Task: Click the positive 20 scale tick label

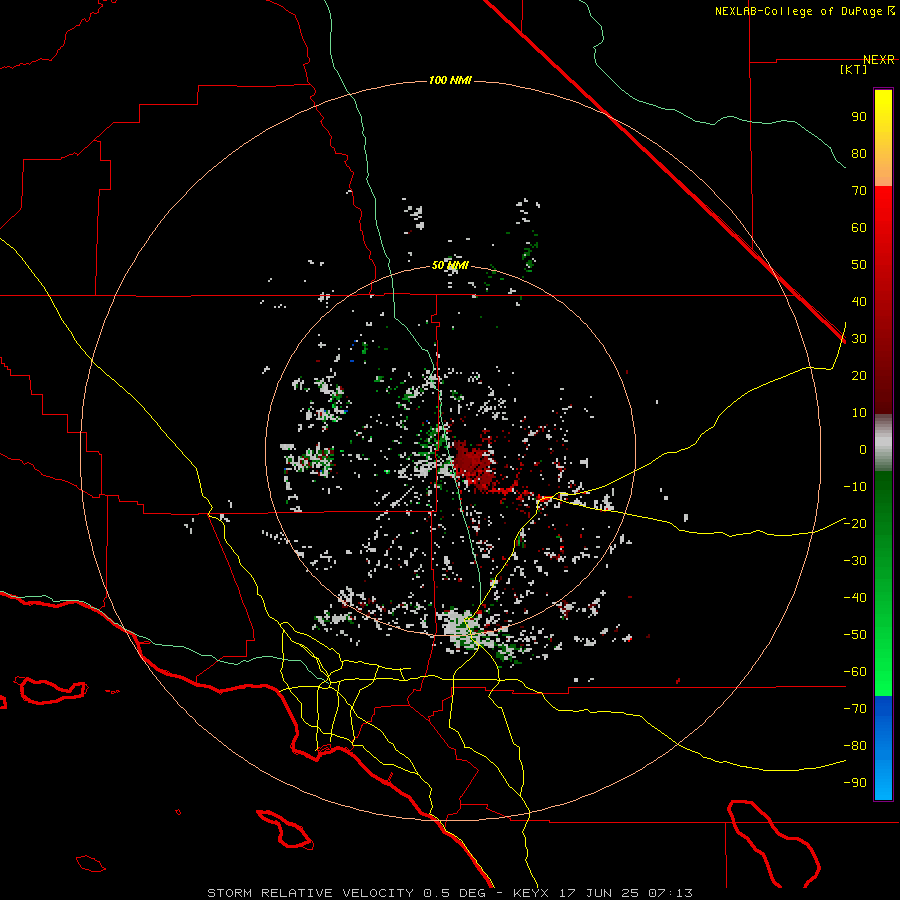Action: (x=859, y=375)
